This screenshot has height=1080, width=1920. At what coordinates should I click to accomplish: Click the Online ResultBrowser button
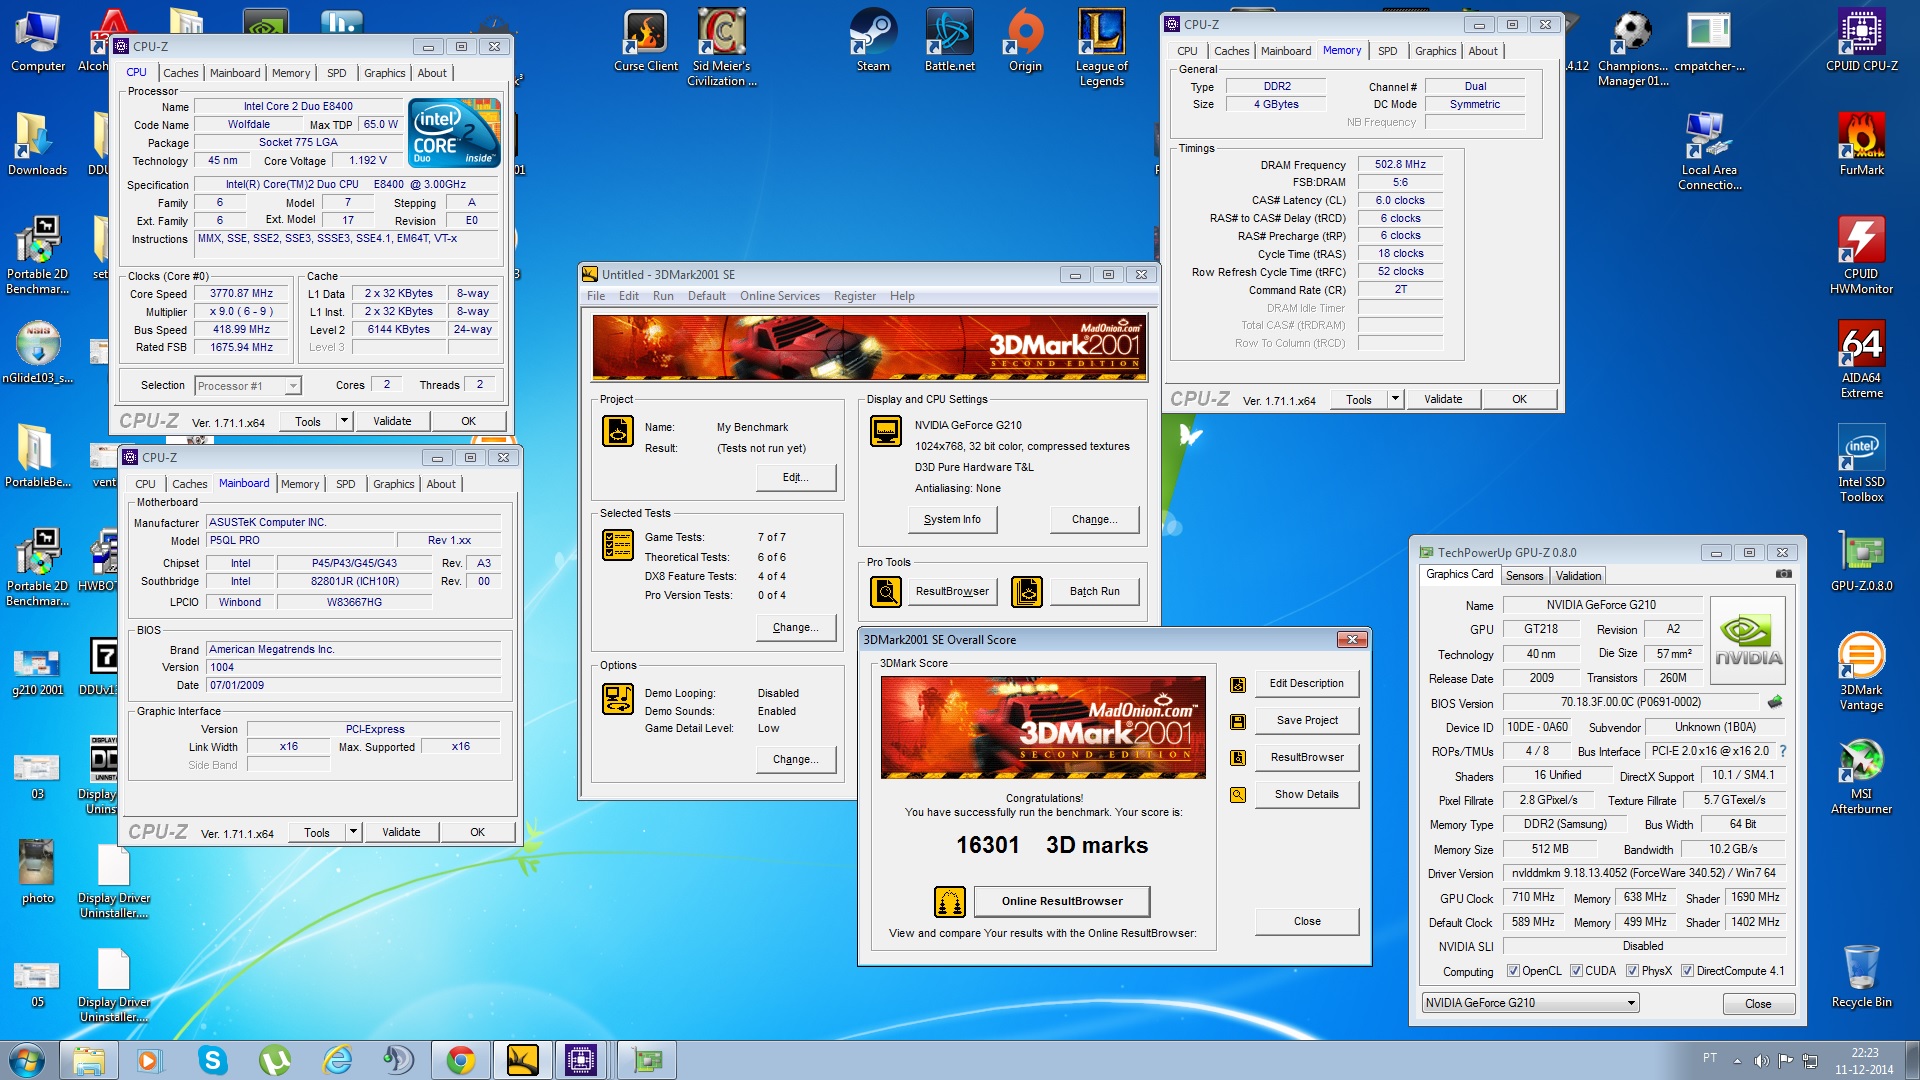pyautogui.click(x=1062, y=901)
